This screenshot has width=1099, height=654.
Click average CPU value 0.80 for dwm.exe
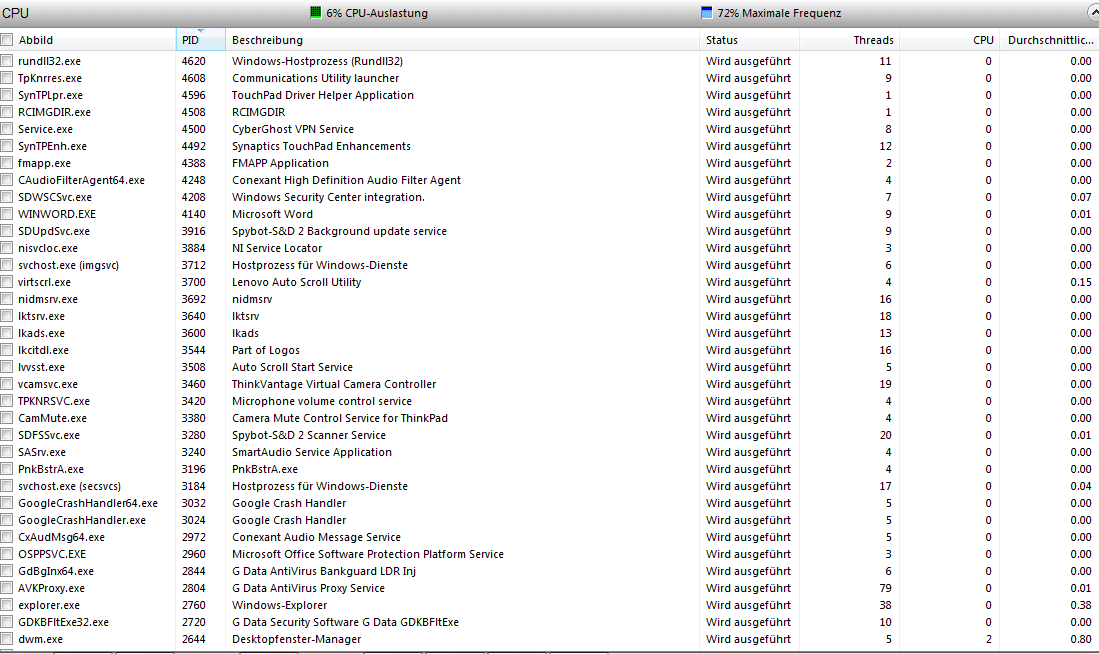1081,639
